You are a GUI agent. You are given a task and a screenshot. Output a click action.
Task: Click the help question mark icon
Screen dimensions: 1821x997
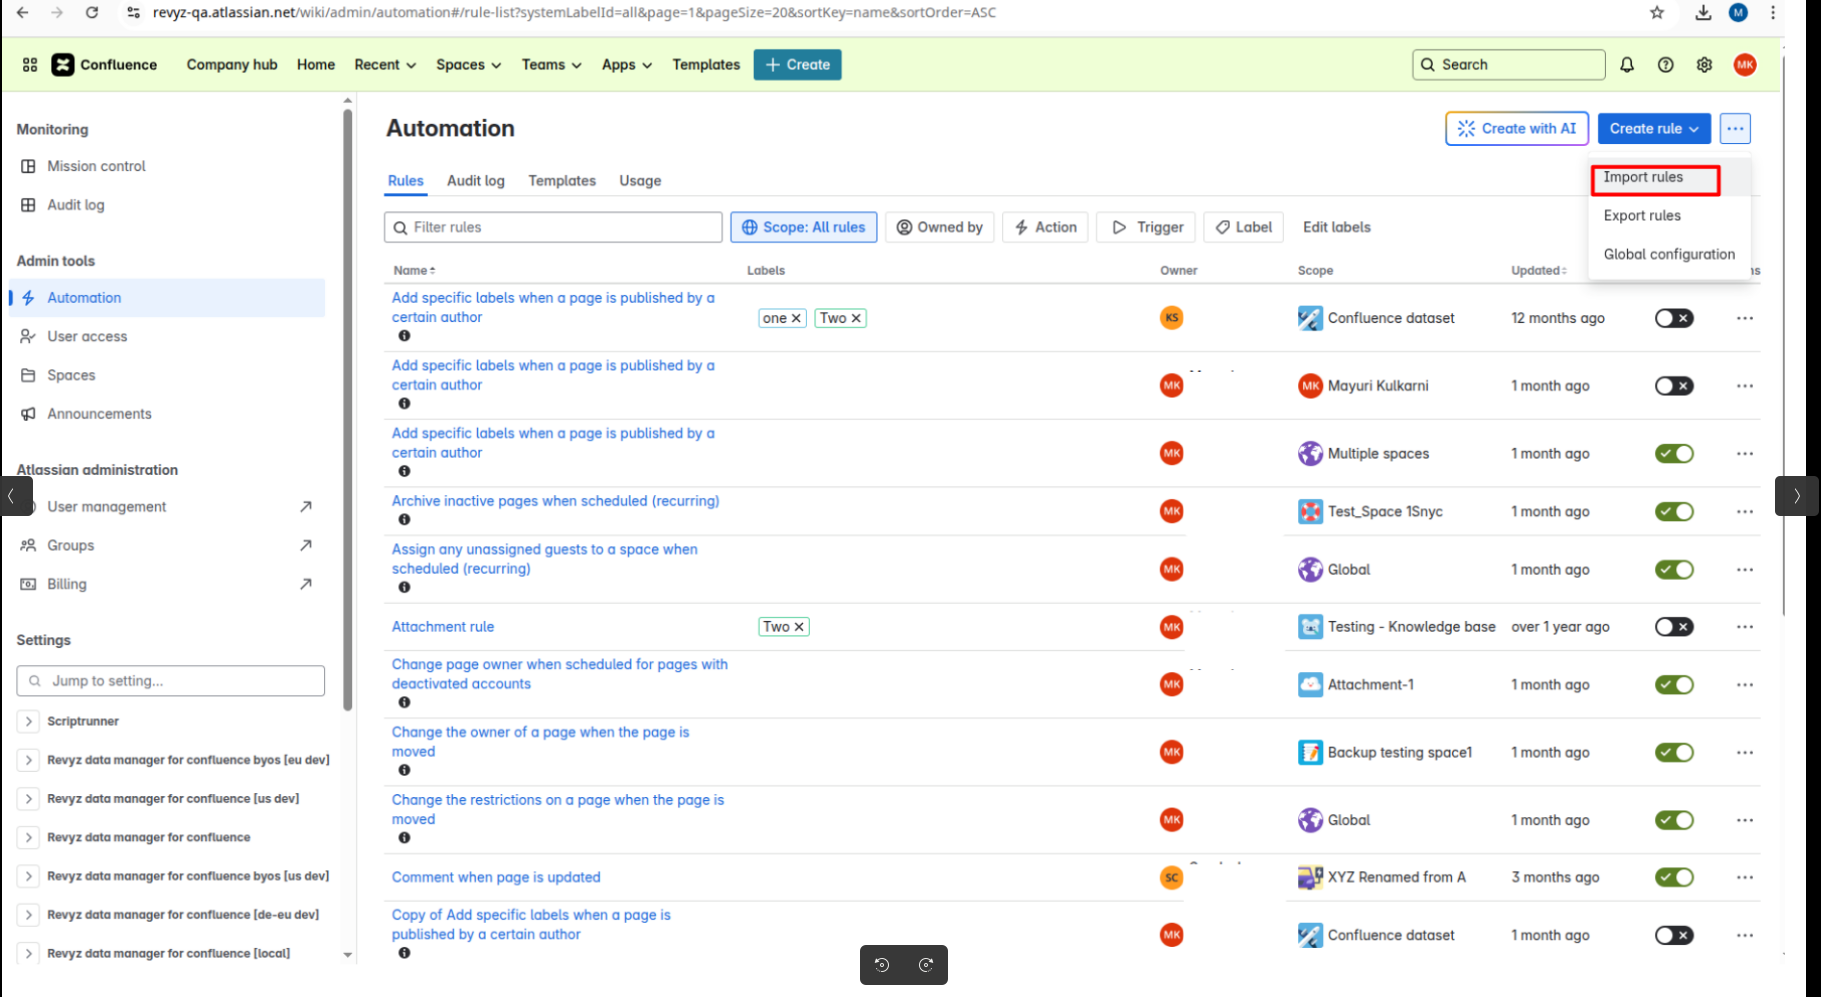click(x=1665, y=65)
